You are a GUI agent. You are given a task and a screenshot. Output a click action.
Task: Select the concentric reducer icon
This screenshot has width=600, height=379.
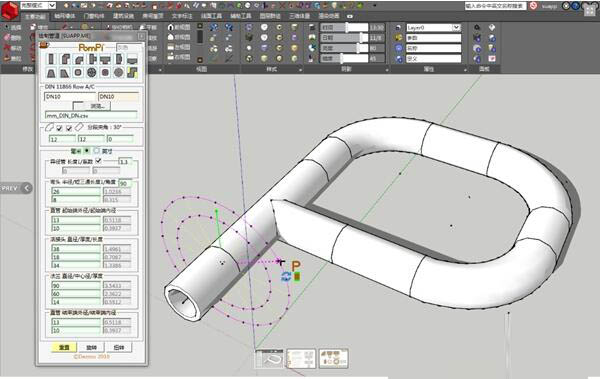click(x=51, y=72)
